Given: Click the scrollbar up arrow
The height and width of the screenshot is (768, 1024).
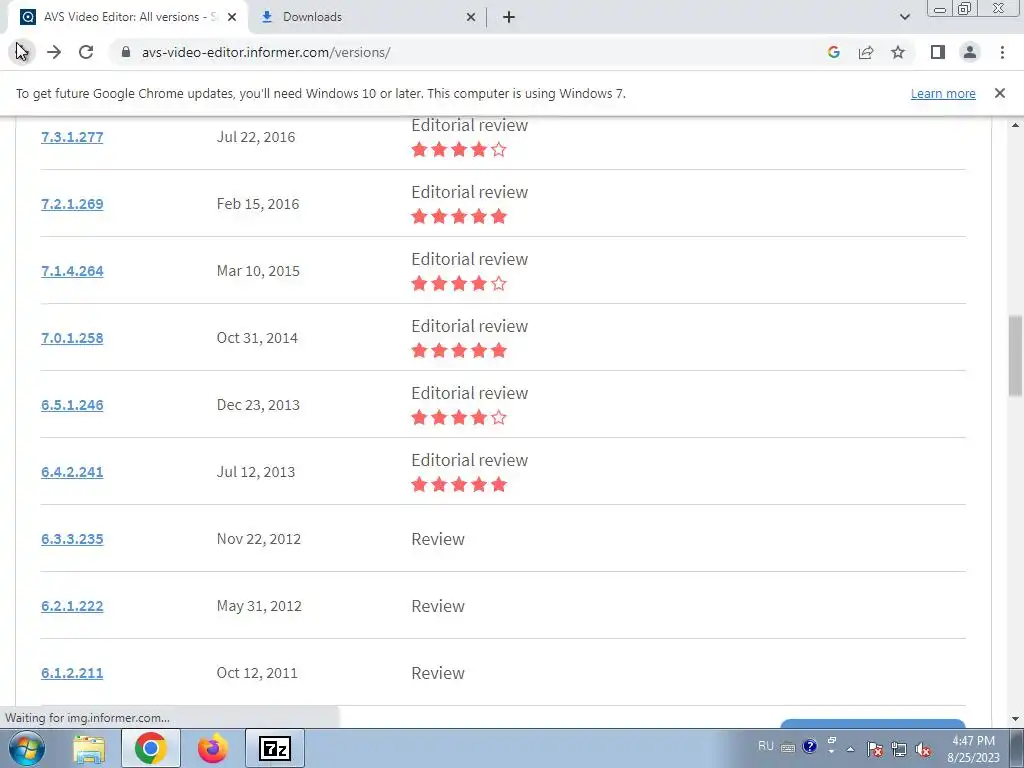Looking at the screenshot, I should (1016, 125).
